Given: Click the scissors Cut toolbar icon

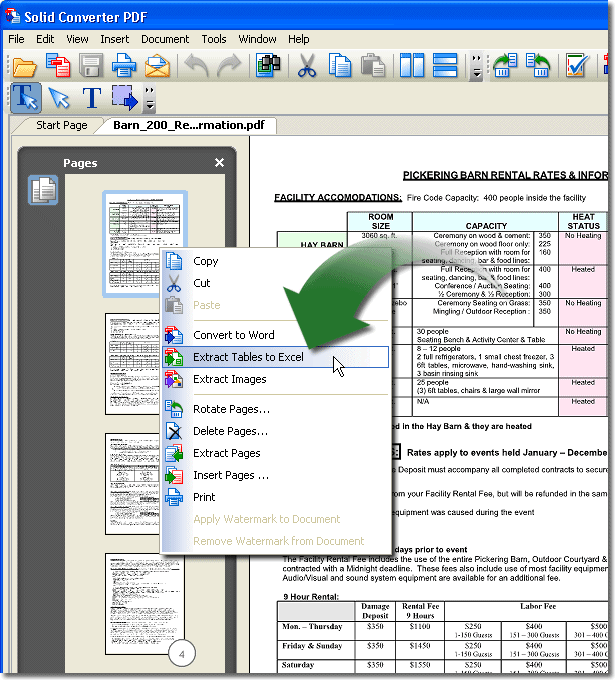Looking at the screenshot, I should click(307, 66).
